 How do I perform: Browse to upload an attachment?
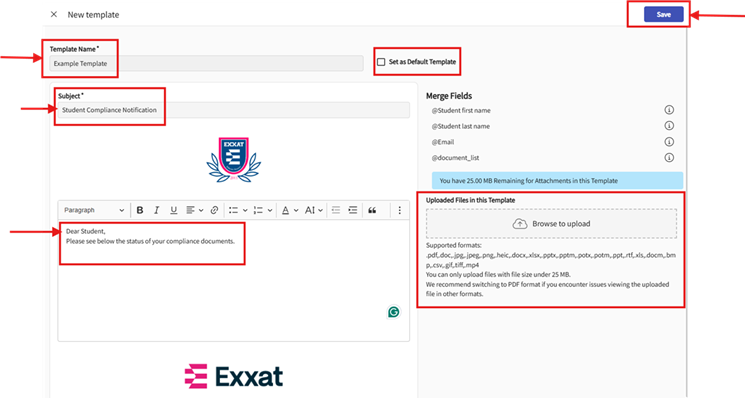[551, 224]
